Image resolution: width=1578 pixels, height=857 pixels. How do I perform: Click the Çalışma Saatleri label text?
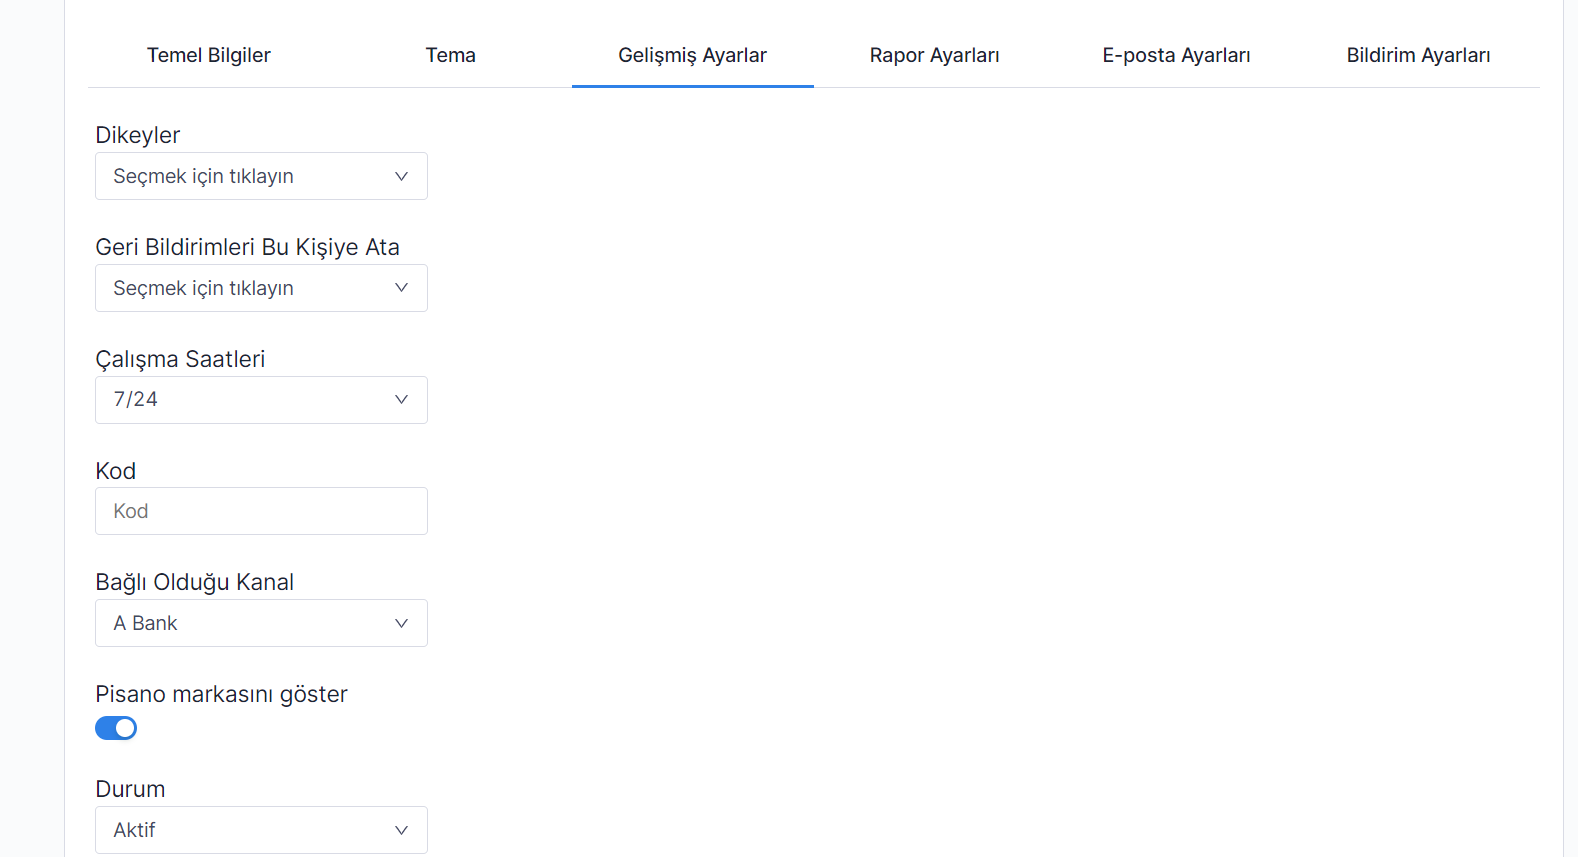tap(180, 359)
